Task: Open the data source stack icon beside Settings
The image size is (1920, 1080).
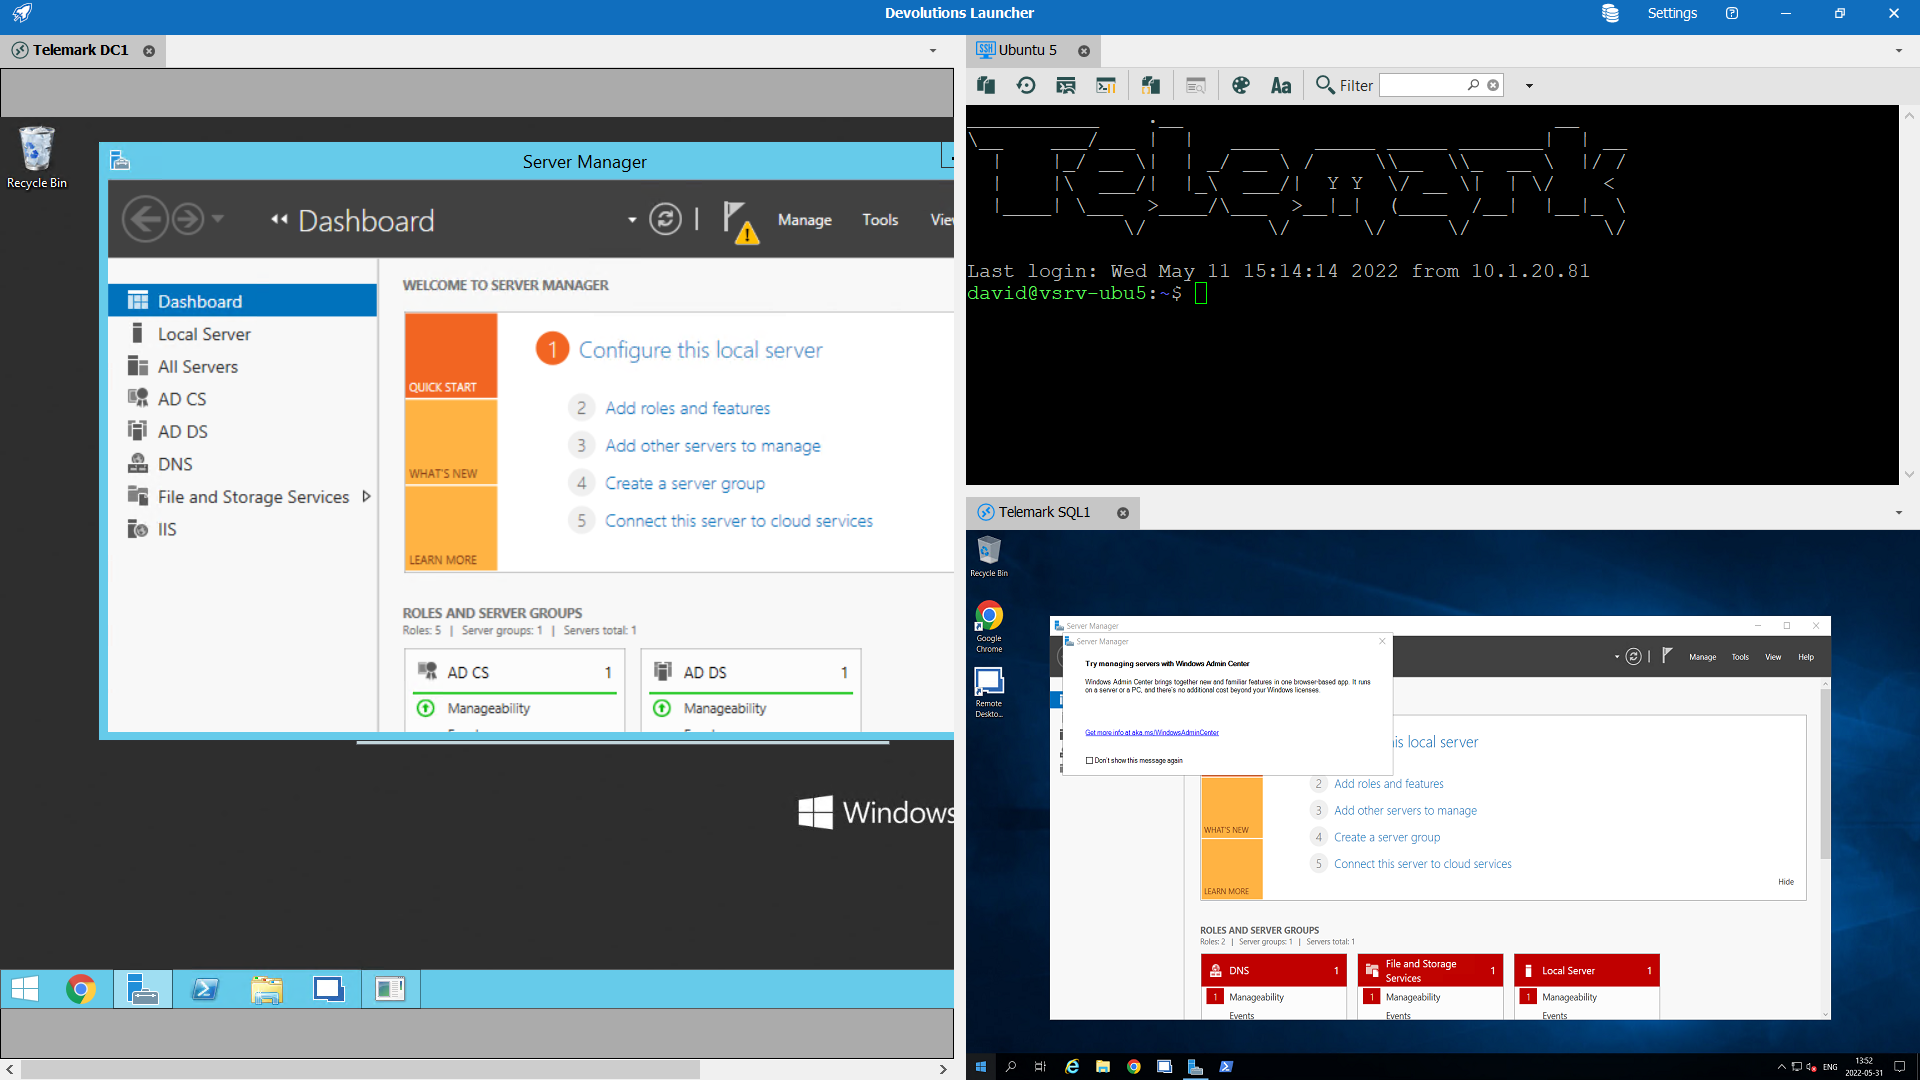Action: [1610, 13]
